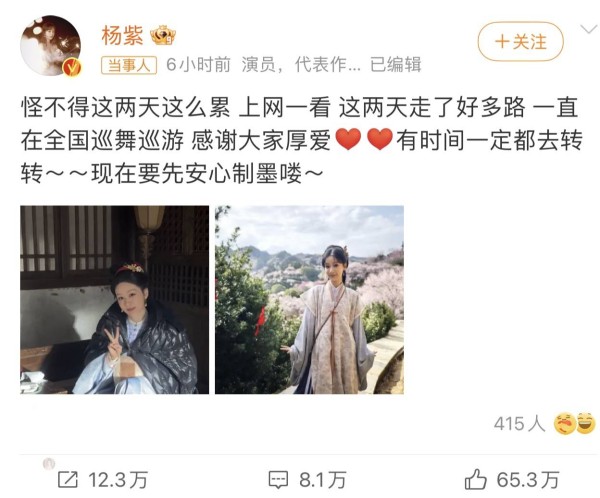
Task: Open the 8.1万 comment count
Action: [323, 480]
